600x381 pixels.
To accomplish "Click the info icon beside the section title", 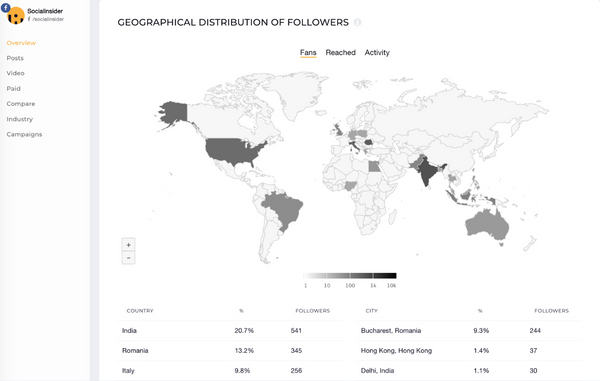I will 357,22.
